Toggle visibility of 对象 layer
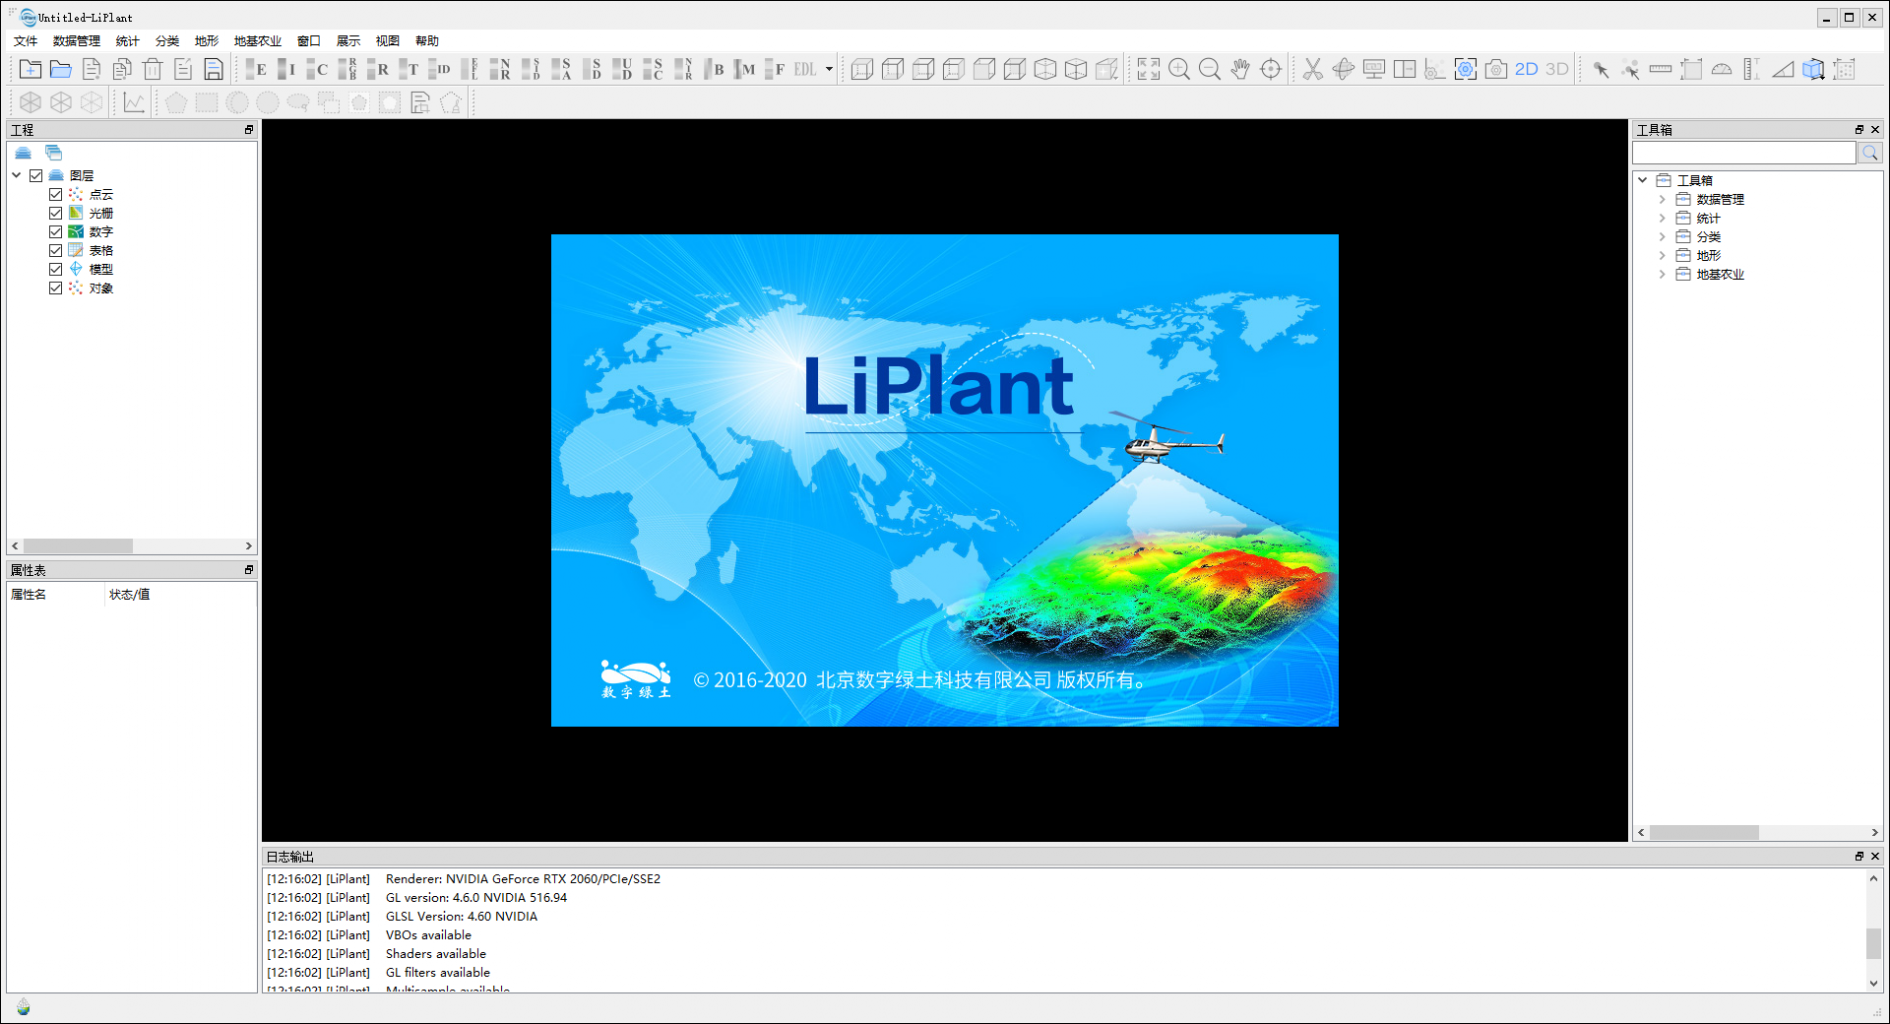This screenshot has height=1024, width=1890. point(56,288)
